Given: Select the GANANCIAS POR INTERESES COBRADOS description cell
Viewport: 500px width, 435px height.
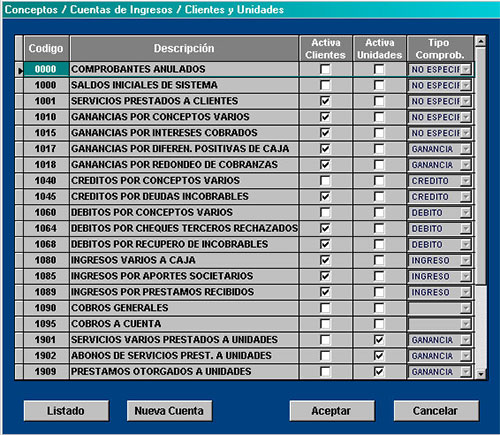Looking at the screenshot, I should pos(184,133).
